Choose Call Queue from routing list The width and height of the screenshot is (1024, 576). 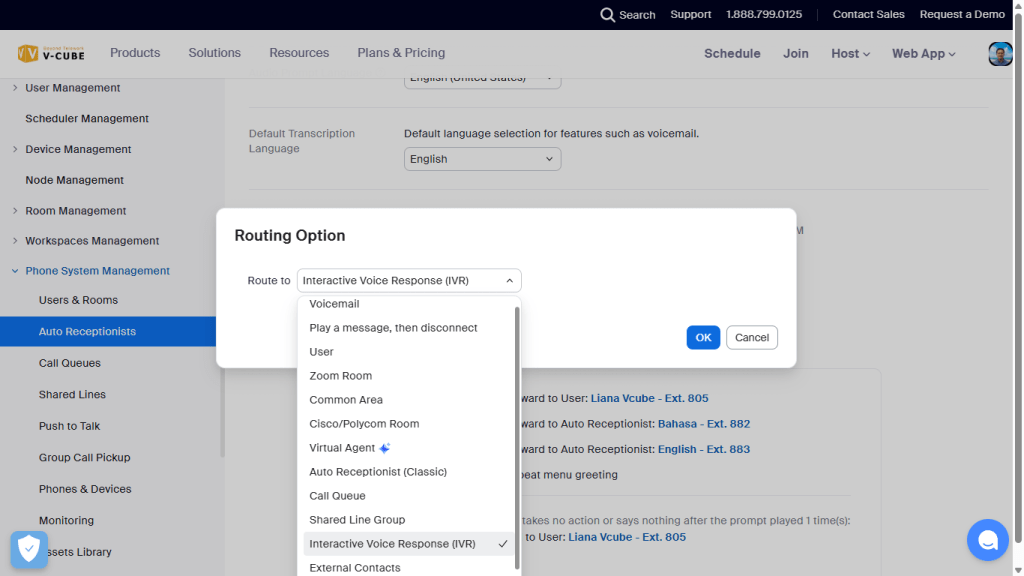pyautogui.click(x=337, y=496)
